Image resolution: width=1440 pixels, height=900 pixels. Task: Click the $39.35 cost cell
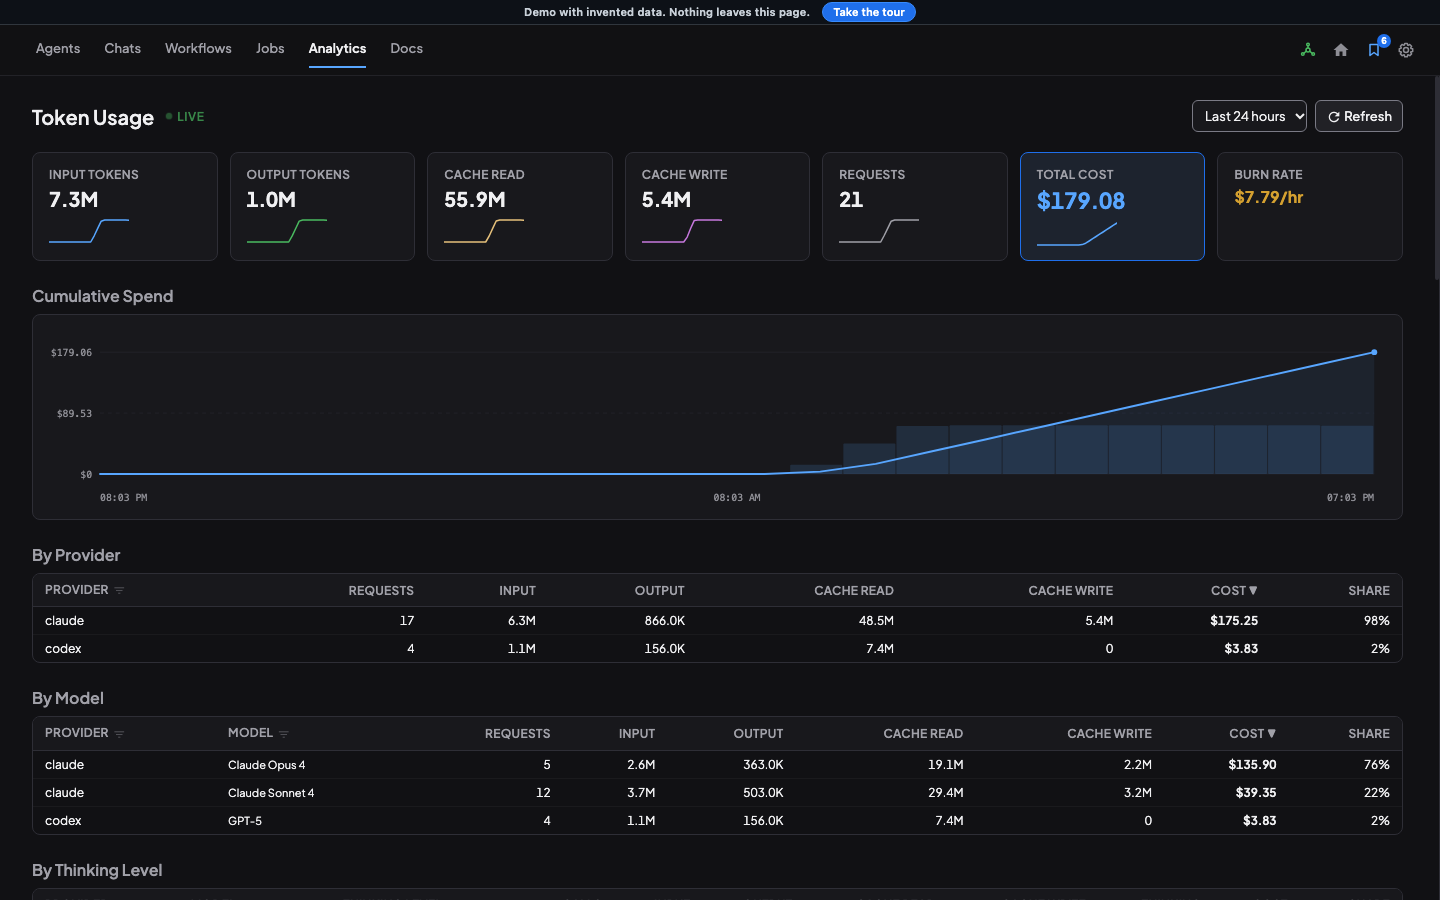[x=1256, y=793]
